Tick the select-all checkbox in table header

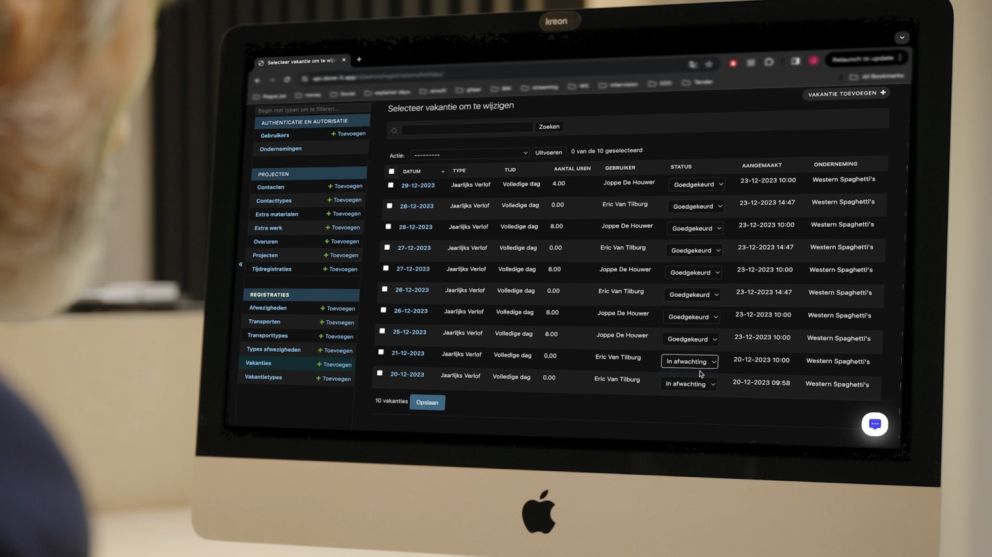(x=391, y=171)
